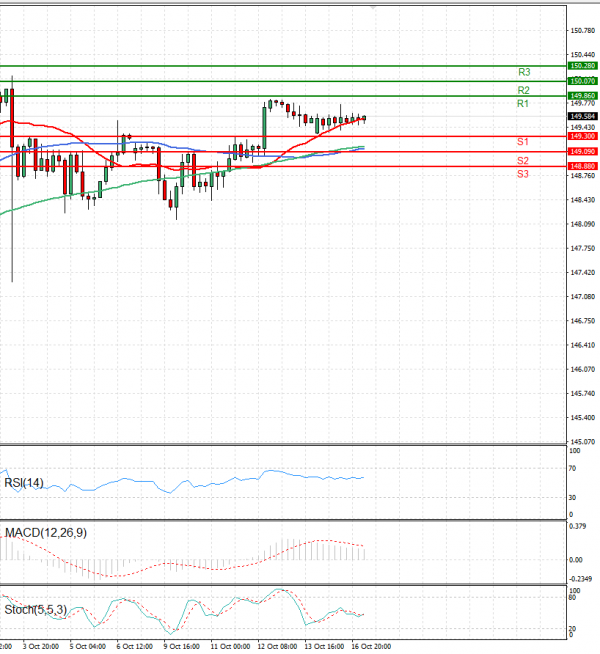Screen dimensions: 600x654
Task: Click the S2 support label
Action: coord(523,161)
